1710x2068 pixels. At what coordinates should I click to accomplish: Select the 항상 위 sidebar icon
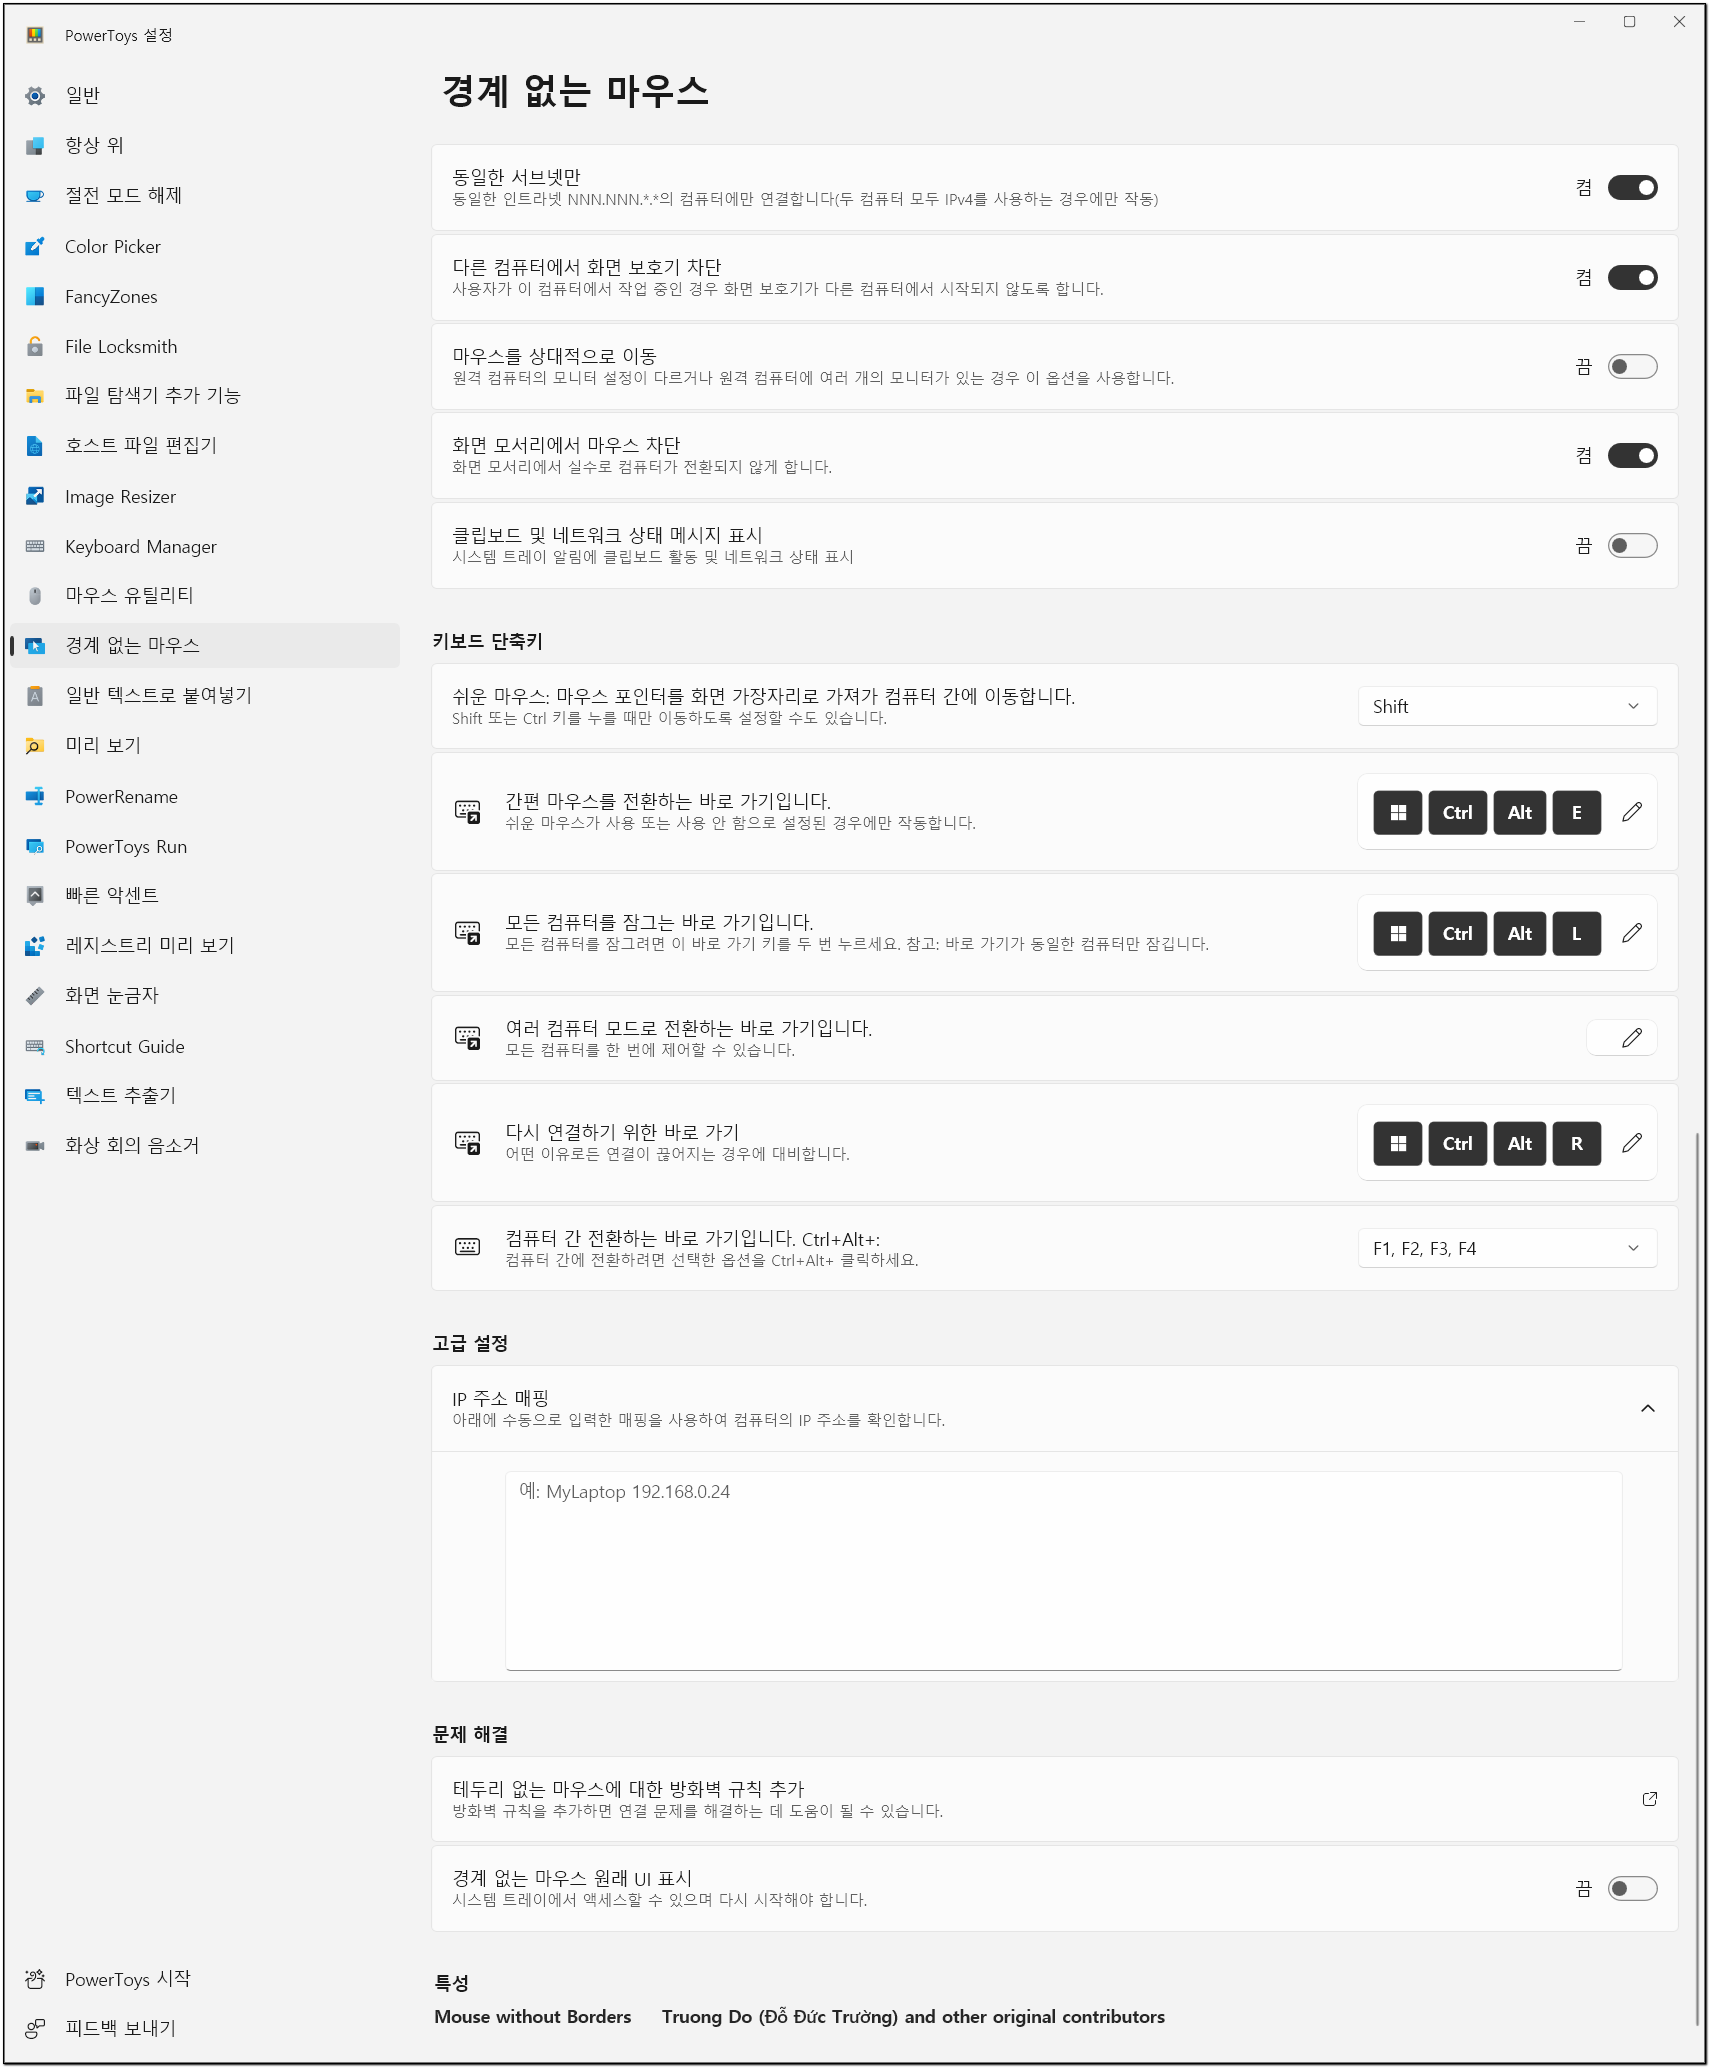click(x=35, y=146)
